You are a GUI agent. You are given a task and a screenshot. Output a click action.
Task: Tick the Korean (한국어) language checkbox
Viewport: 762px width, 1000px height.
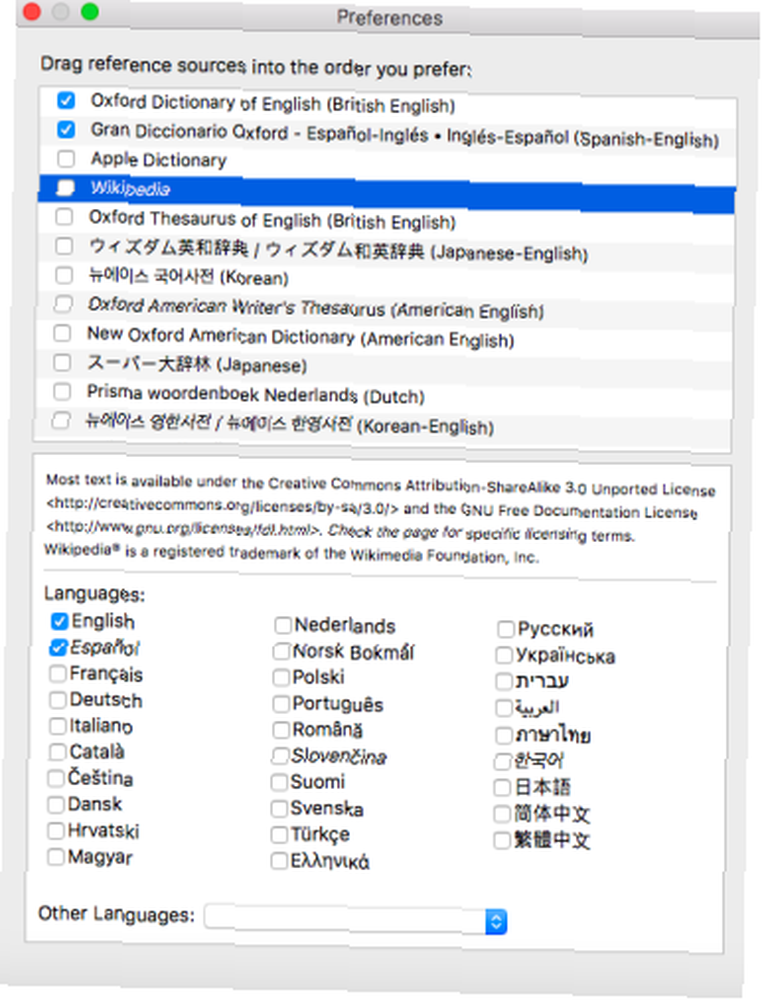(503, 761)
